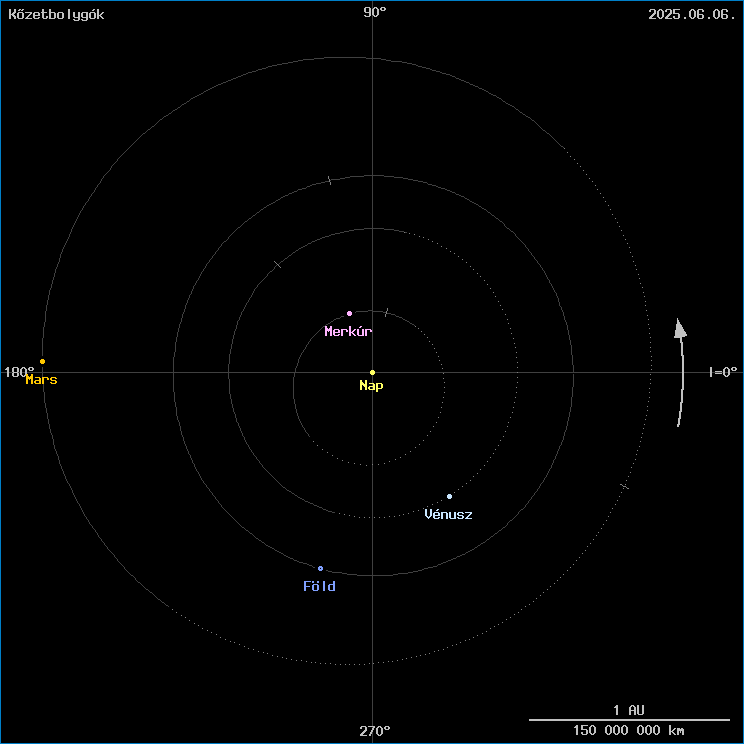
Task: Click the perihelion tick on Venus's orbit
Action: click(278, 264)
